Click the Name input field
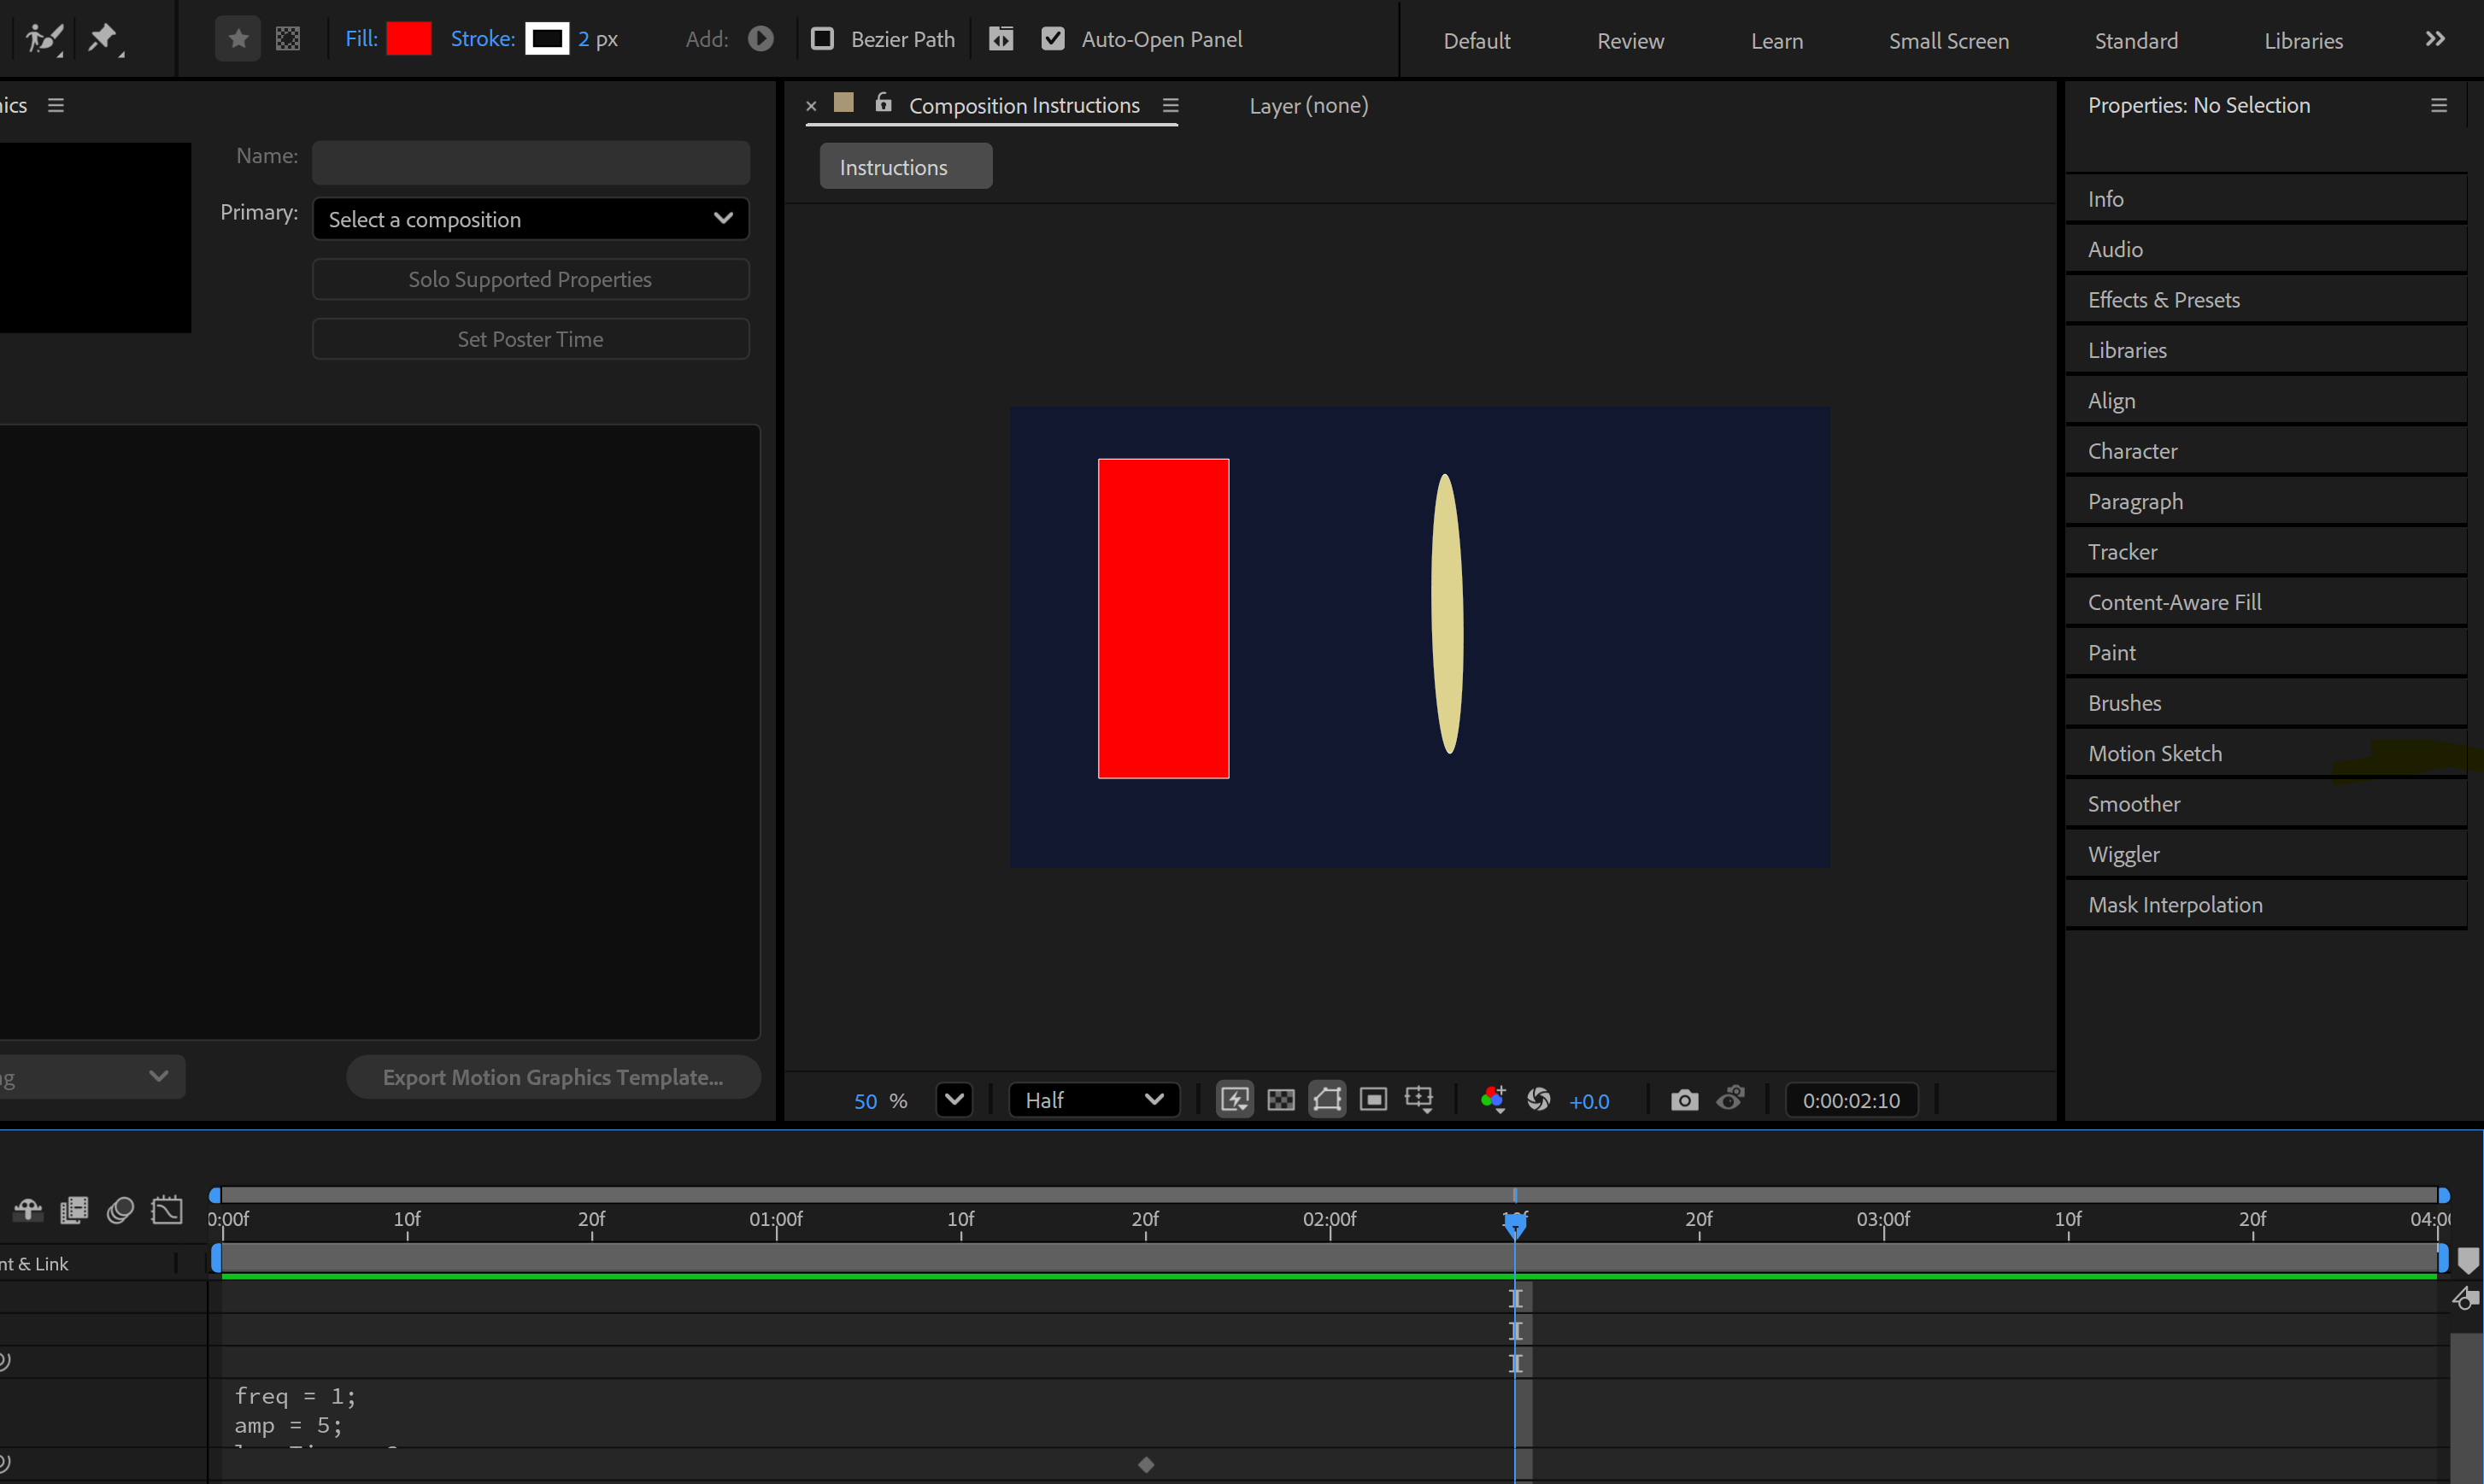This screenshot has width=2484, height=1484. click(531, 162)
